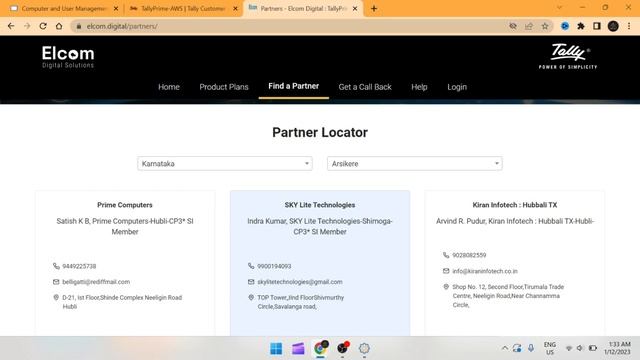Click the Prime Computers partner title
Image resolution: width=640 pixels, height=360 pixels.
(x=125, y=205)
